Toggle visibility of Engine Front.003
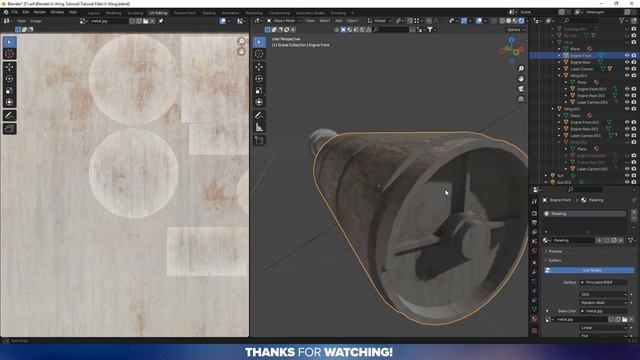Screen dimensions: 640x360 click(x=627, y=89)
